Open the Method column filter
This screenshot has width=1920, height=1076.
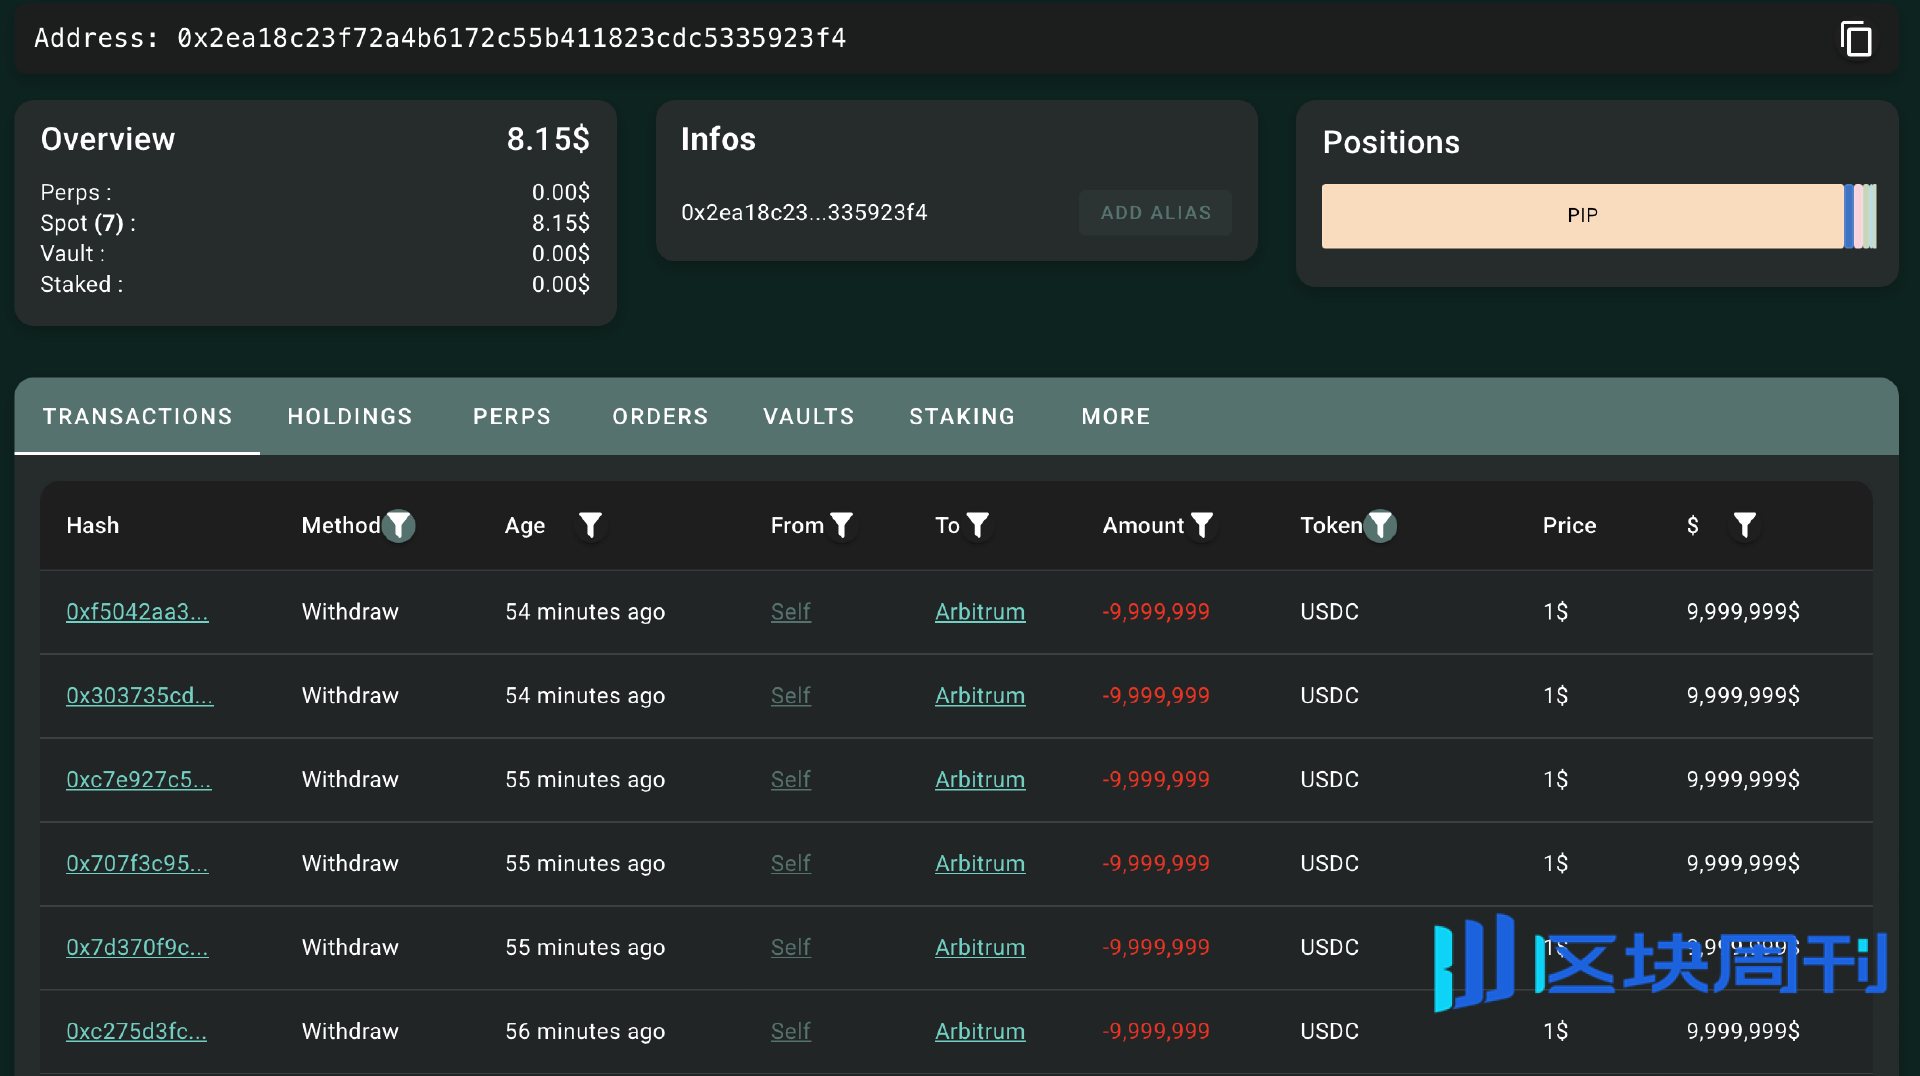tap(398, 525)
